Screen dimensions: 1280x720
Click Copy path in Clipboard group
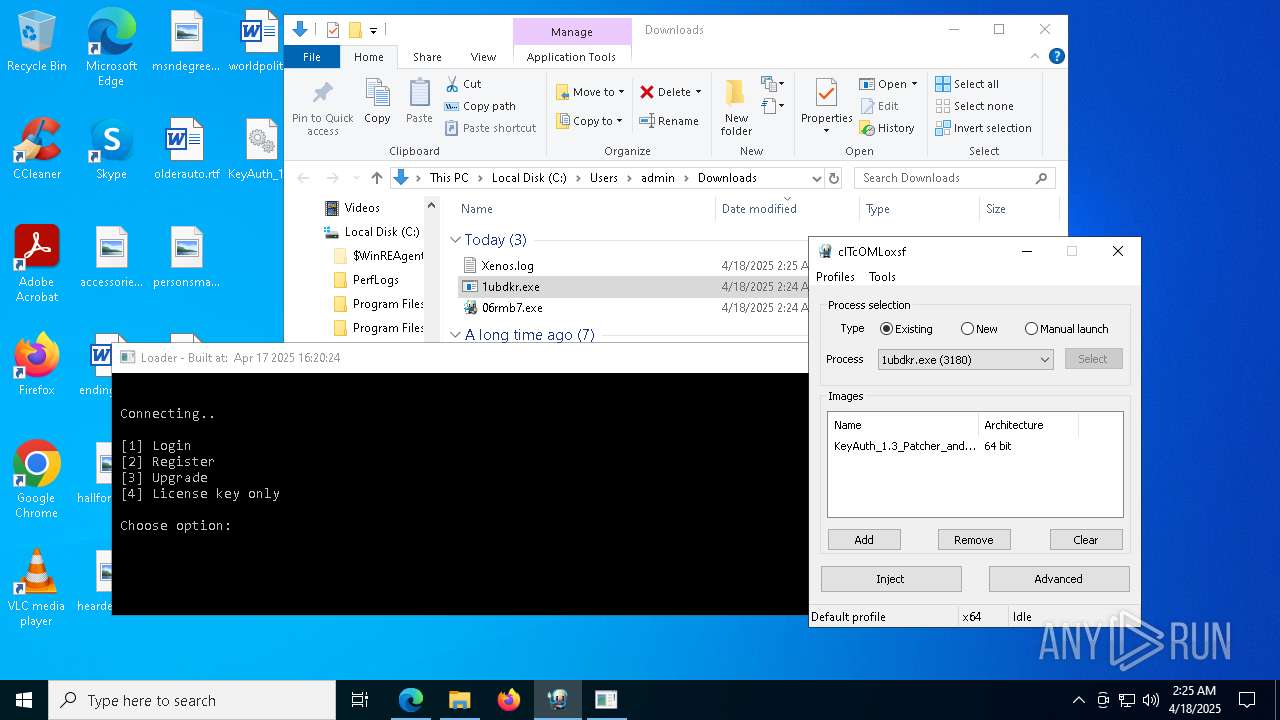tap(480, 106)
